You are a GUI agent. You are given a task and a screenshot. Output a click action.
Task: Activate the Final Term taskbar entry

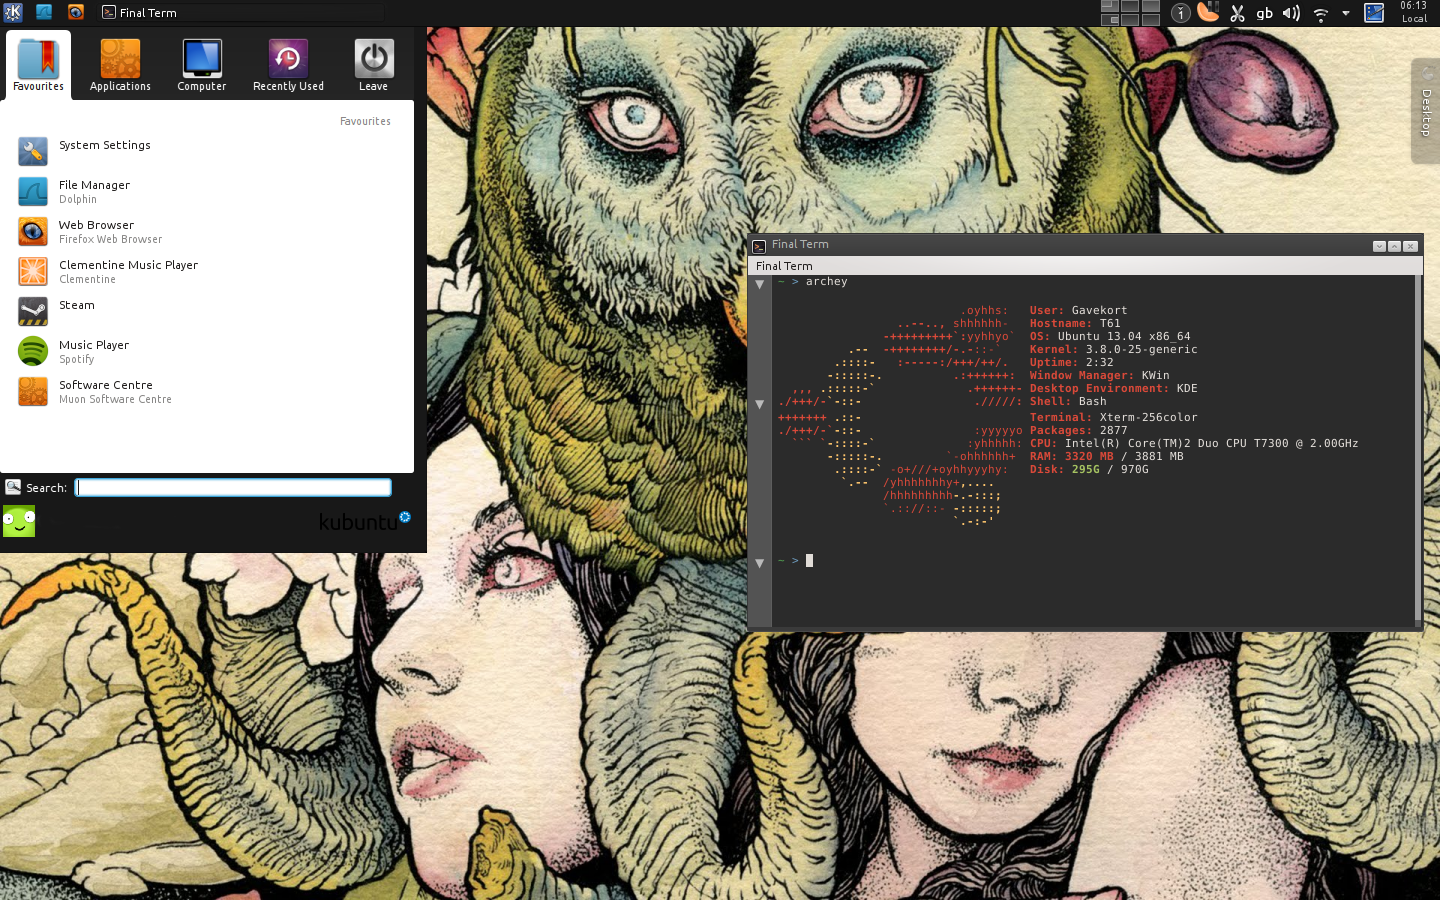tap(240, 13)
